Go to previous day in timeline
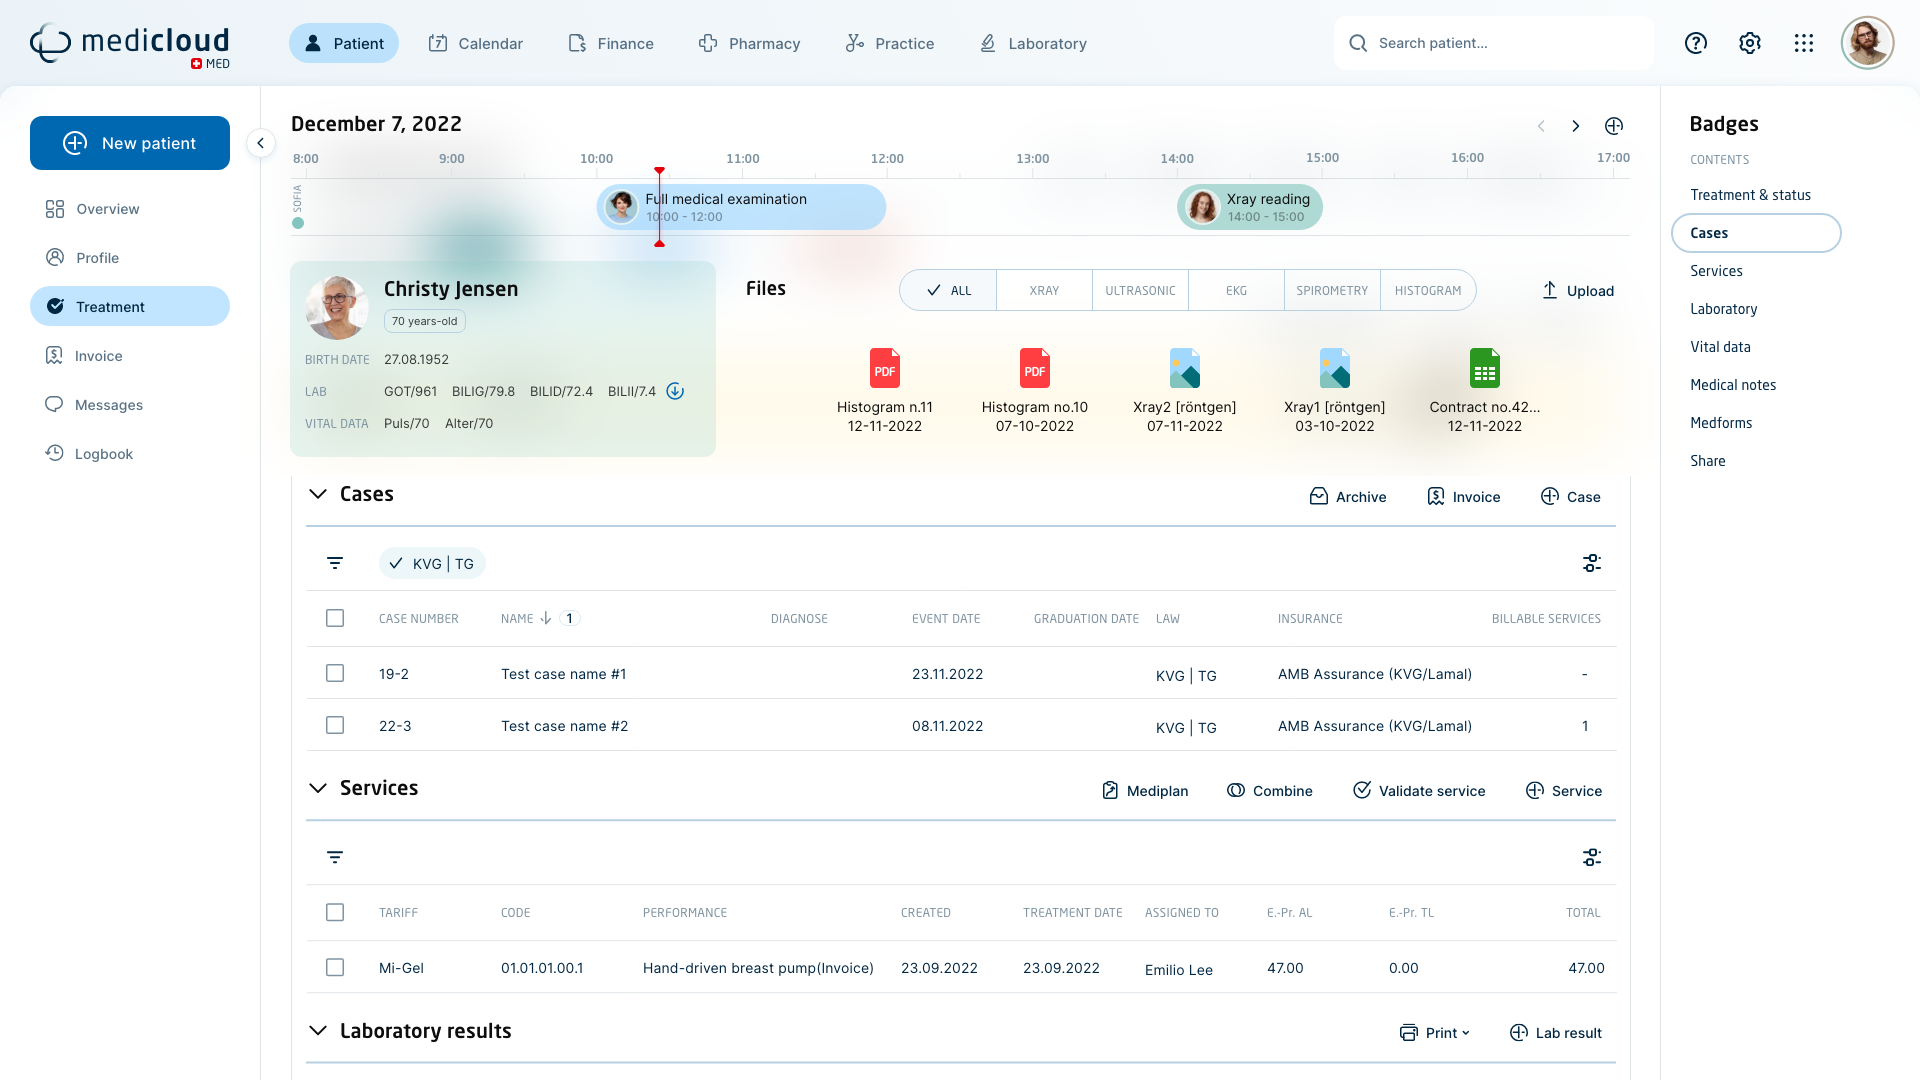The image size is (1920, 1080). pyautogui.click(x=1541, y=126)
